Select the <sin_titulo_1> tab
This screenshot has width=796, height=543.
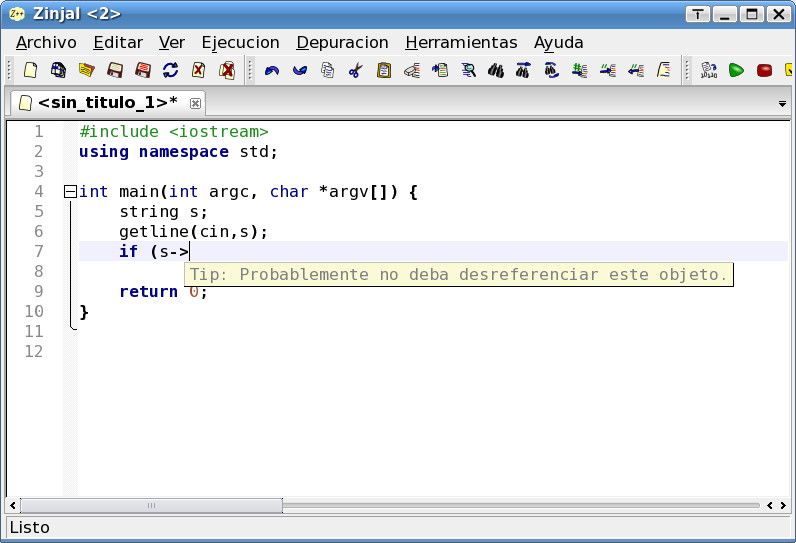click(108, 103)
